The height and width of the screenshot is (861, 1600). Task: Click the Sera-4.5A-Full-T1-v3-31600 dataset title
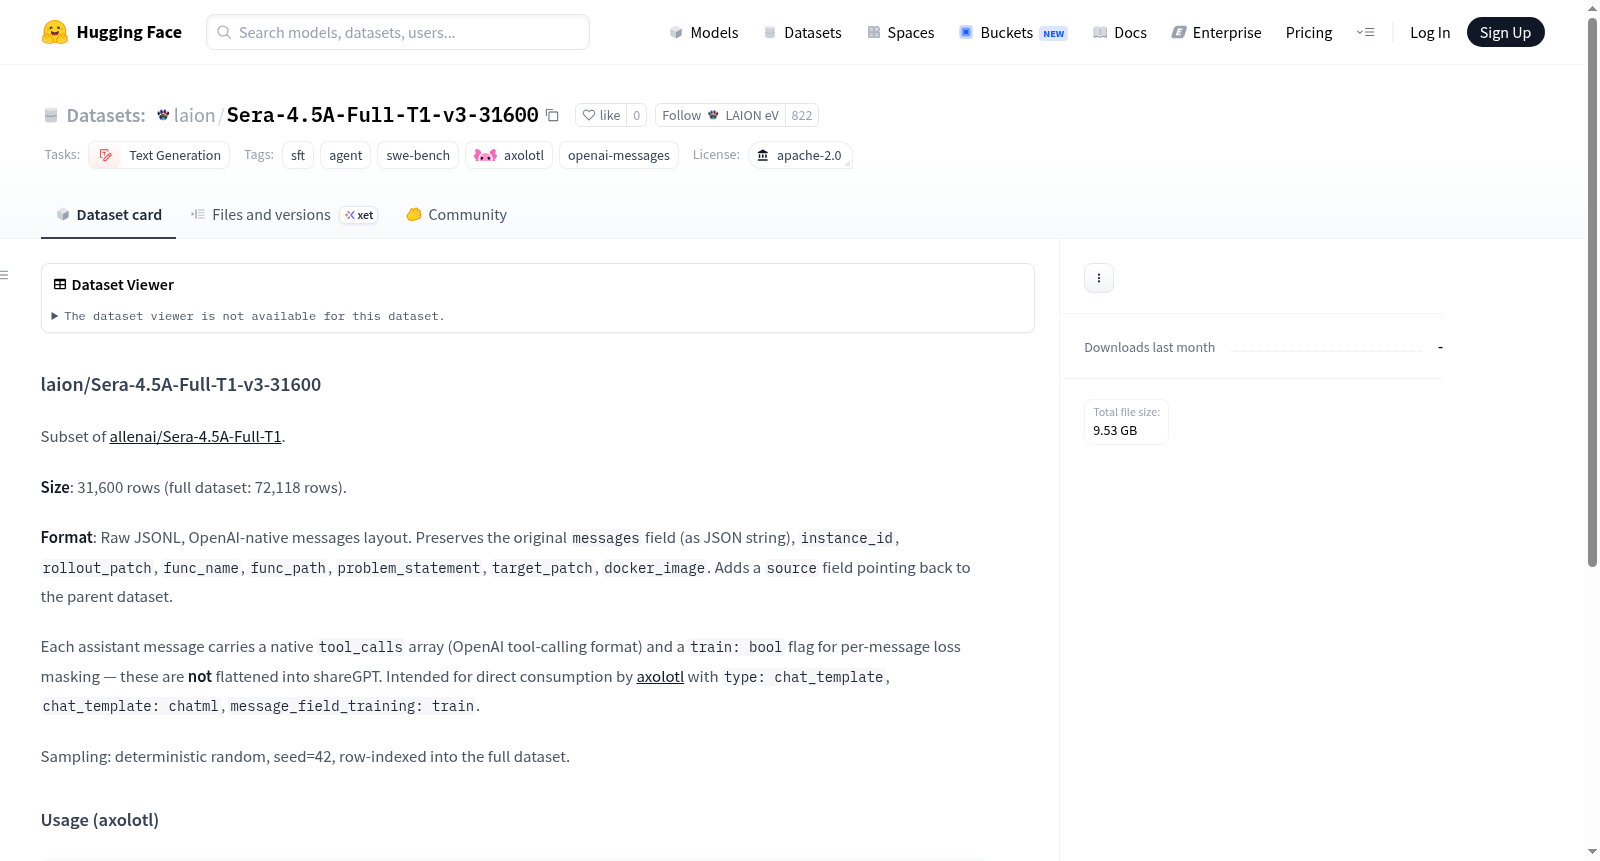(x=383, y=115)
